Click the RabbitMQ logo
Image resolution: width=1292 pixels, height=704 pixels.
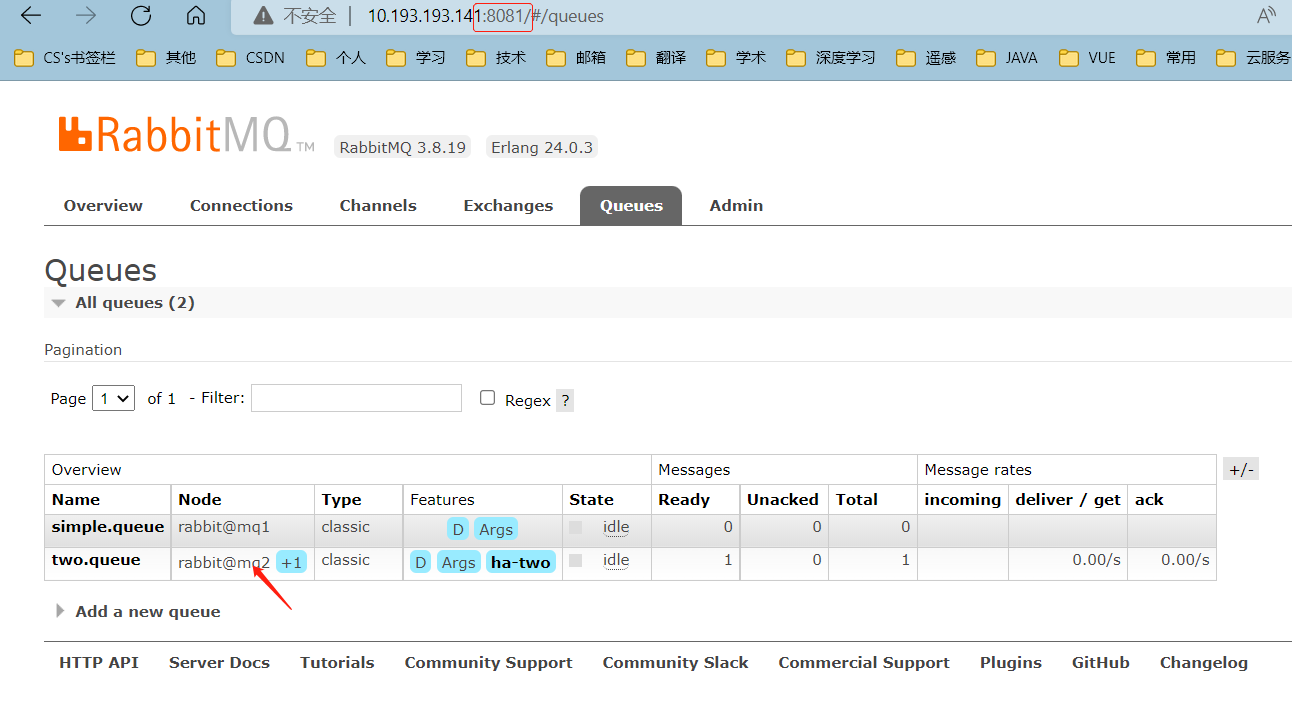[x=186, y=134]
